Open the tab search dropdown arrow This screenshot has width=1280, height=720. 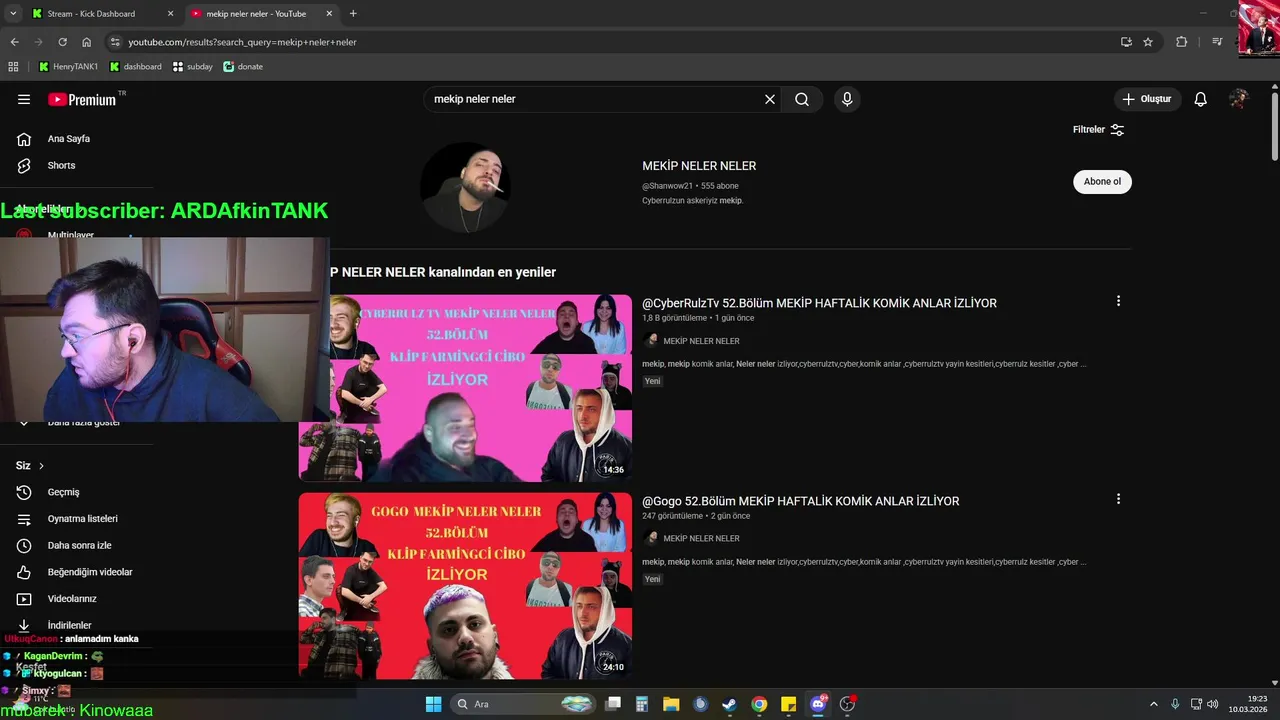click(12, 14)
